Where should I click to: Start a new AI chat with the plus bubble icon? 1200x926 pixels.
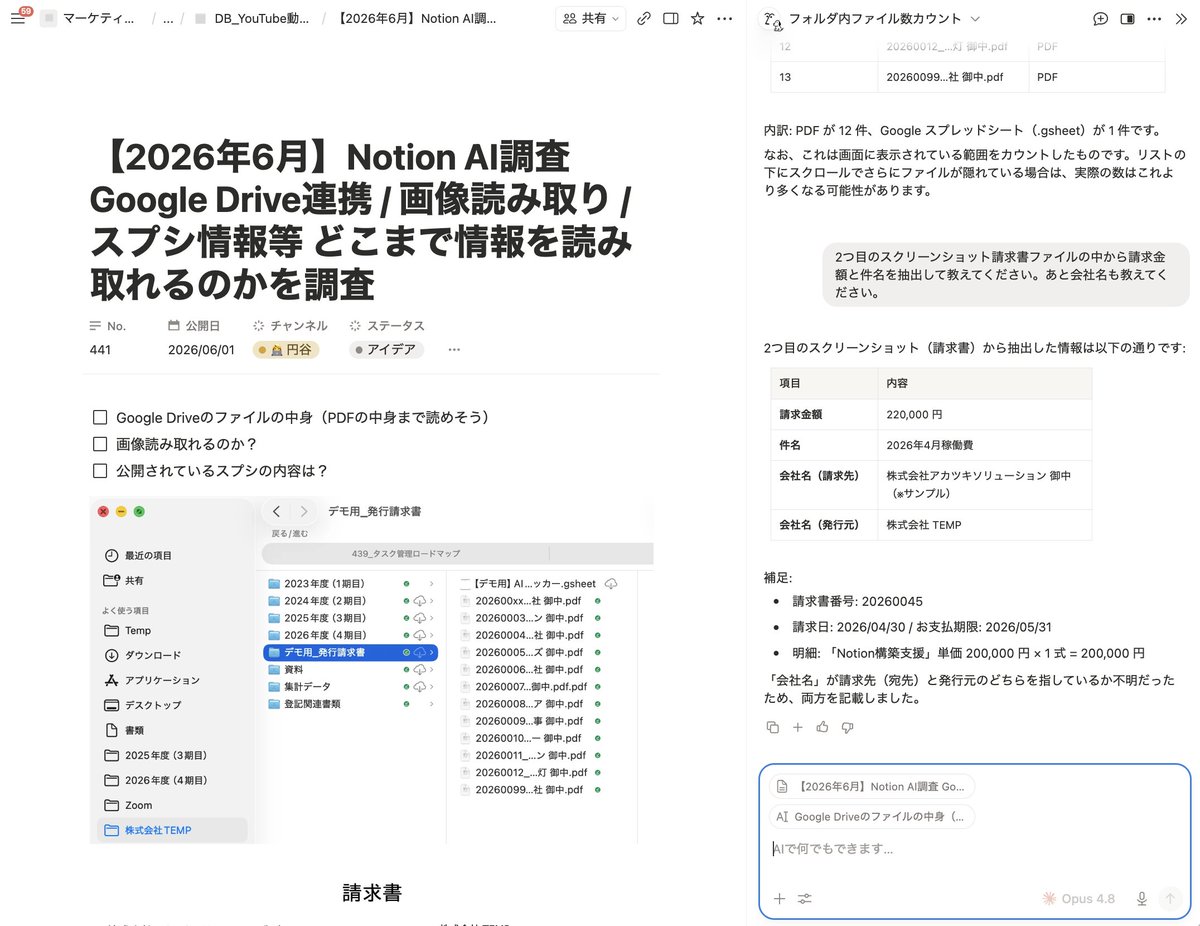pyautogui.click(x=1100, y=18)
